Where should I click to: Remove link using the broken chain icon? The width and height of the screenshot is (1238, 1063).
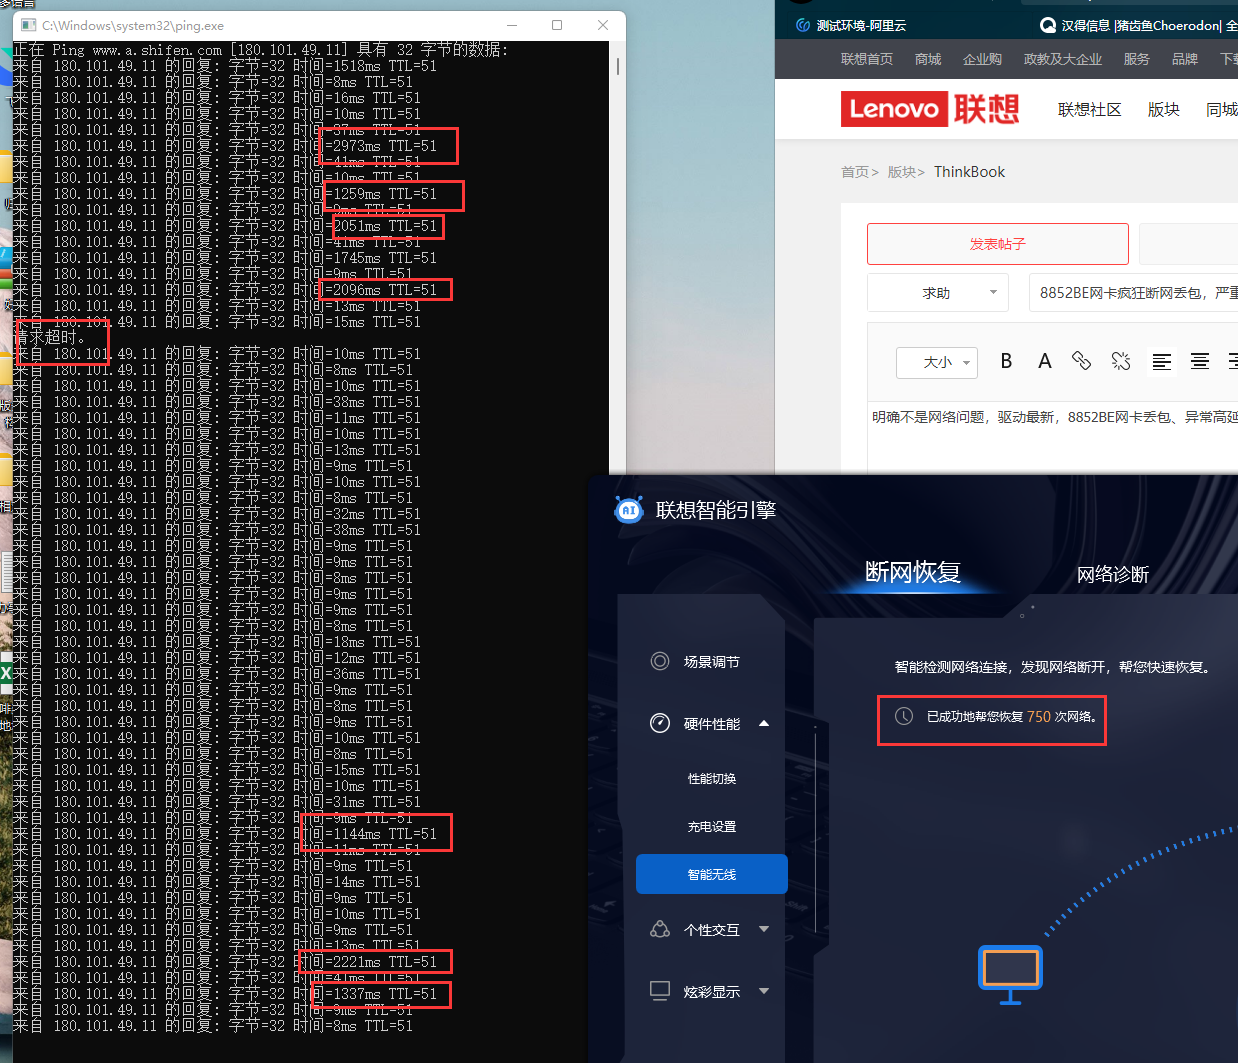coord(1121,361)
